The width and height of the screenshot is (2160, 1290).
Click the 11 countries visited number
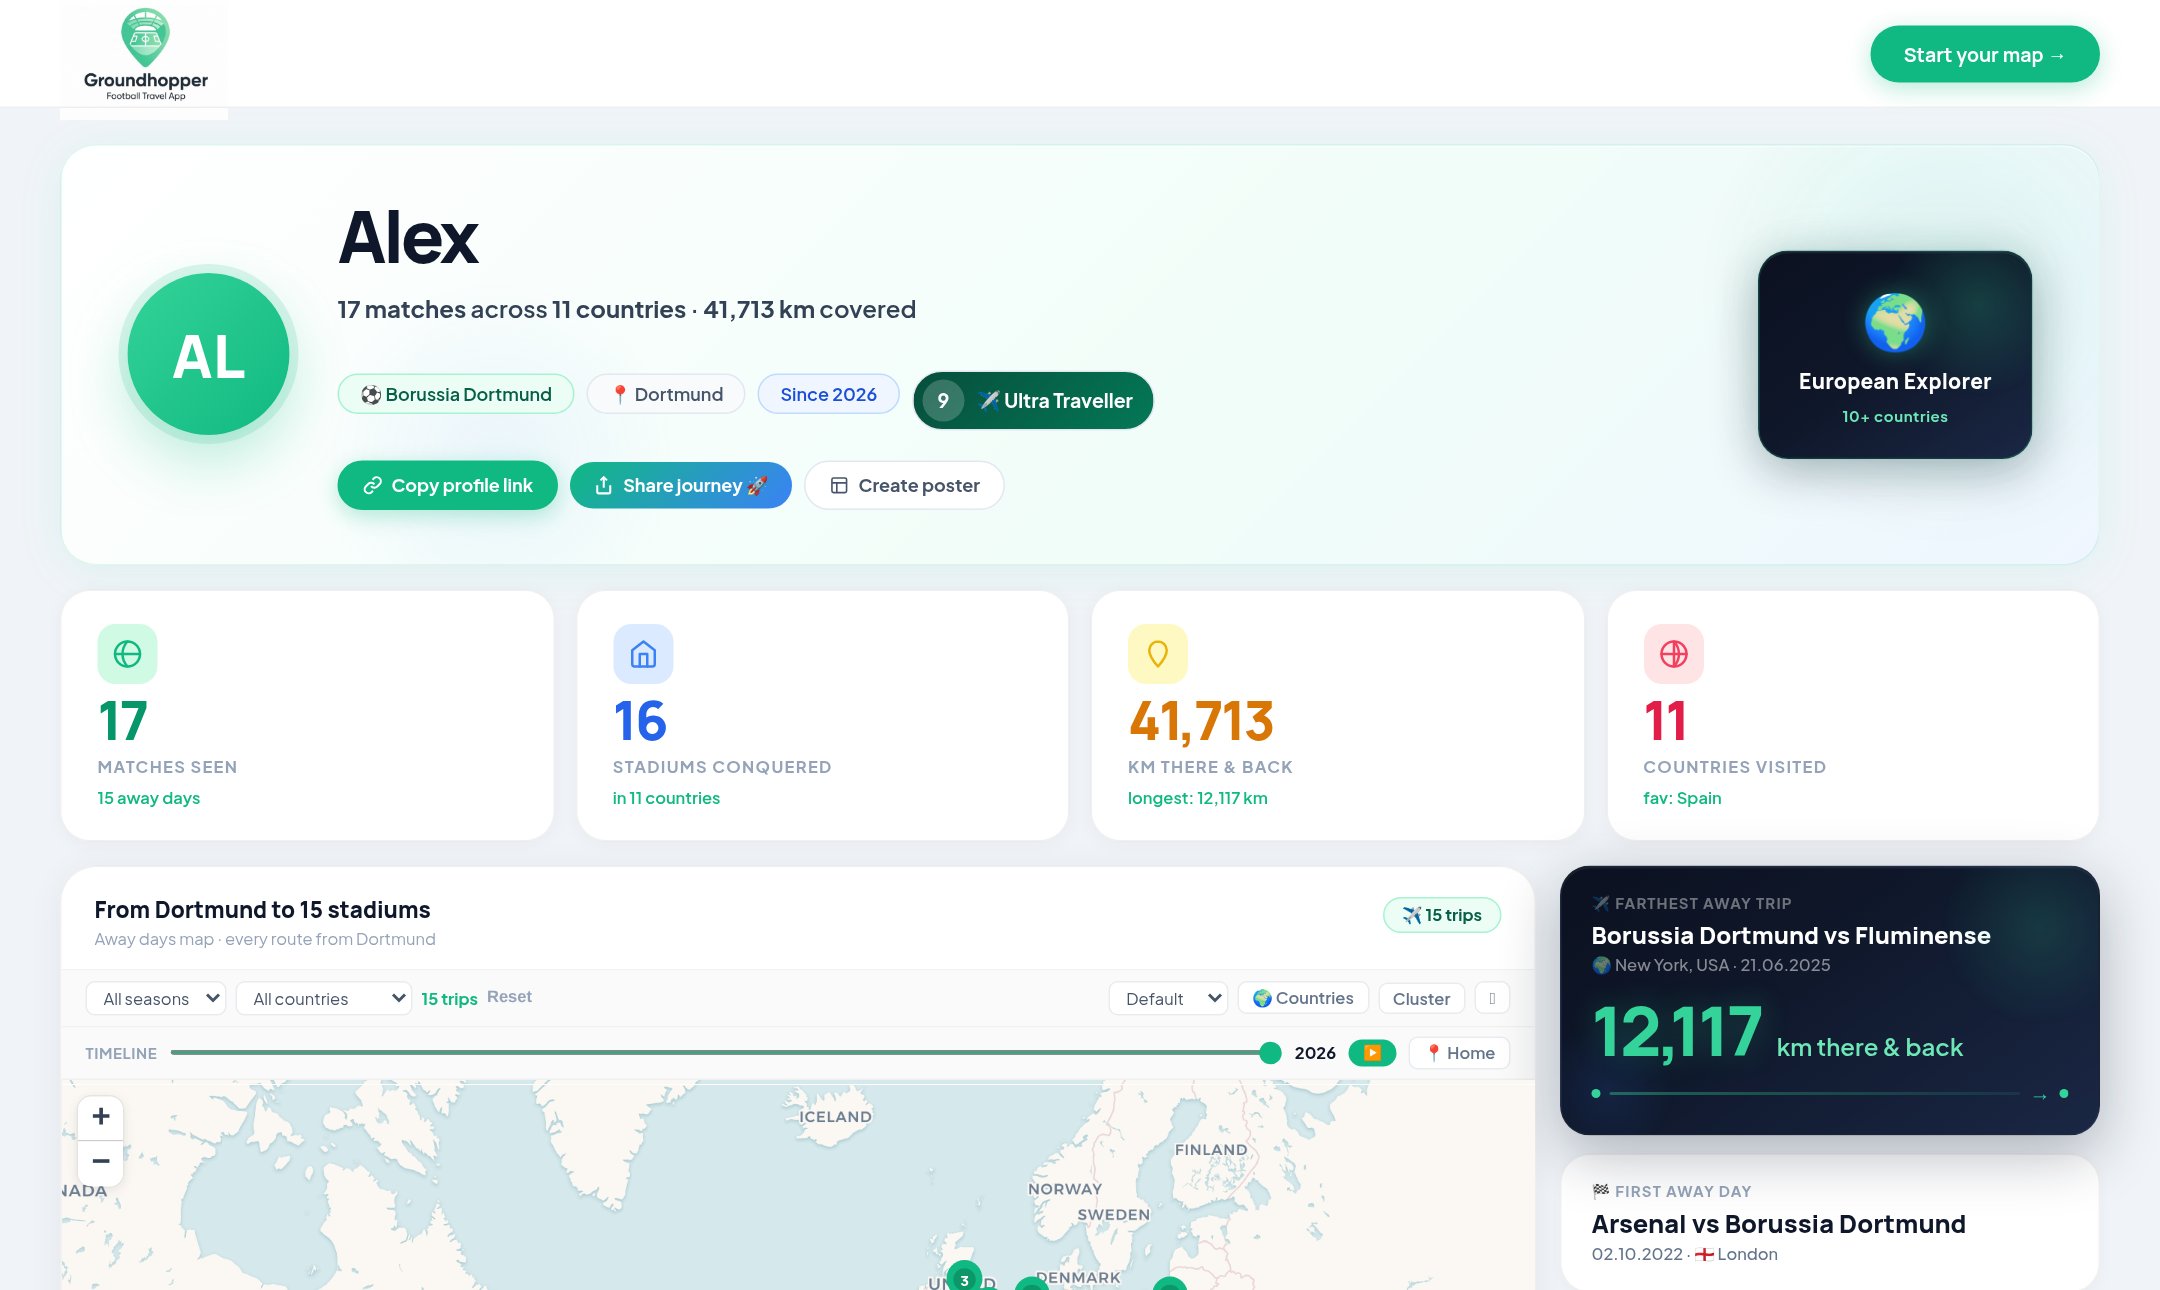pos(1665,721)
